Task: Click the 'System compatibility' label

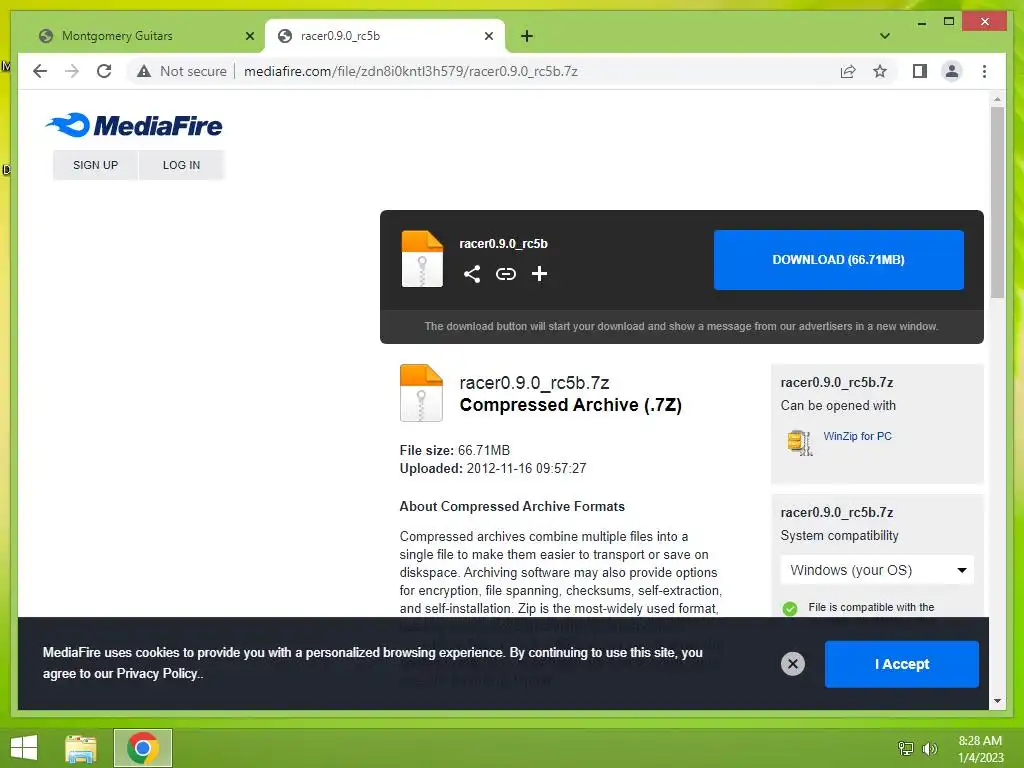Action: coord(839,536)
